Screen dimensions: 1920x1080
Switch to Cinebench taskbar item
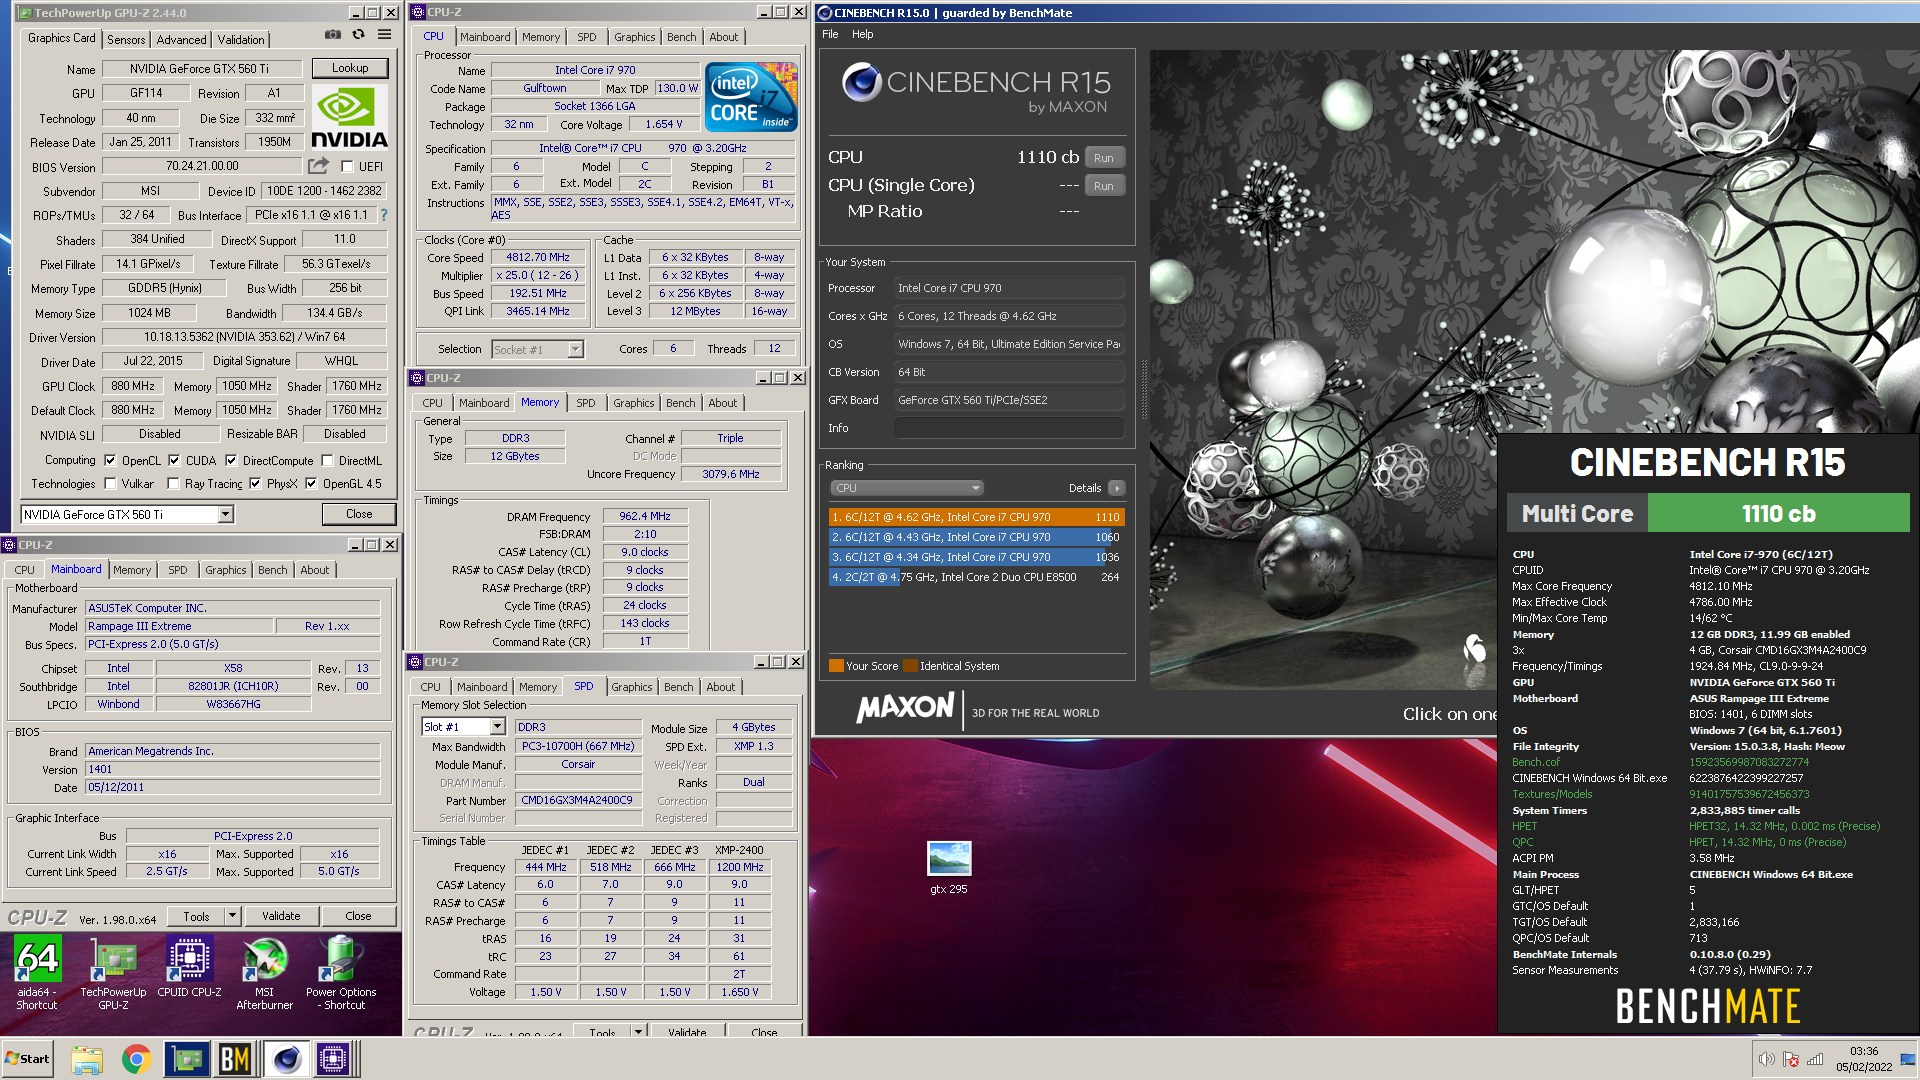click(286, 1059)
